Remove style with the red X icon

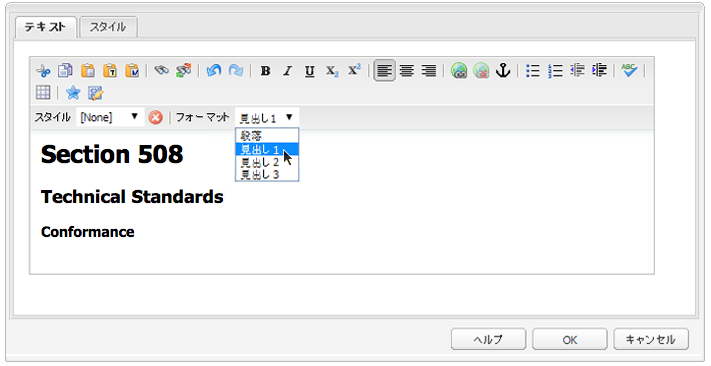[x=156, y=118]
